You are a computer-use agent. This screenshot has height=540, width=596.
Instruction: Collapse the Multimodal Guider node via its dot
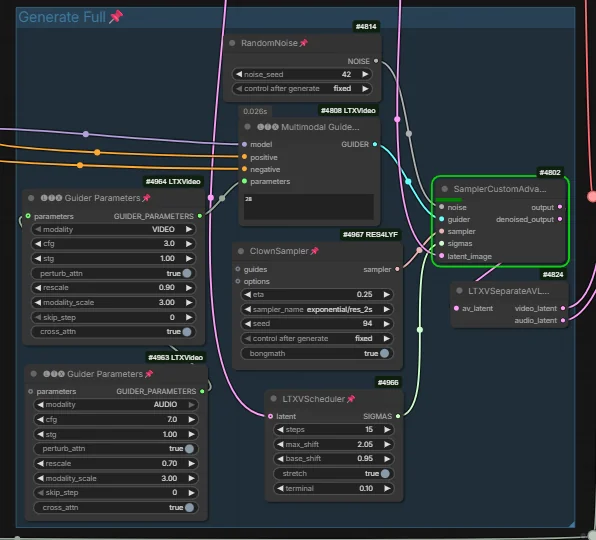point(247,127)
